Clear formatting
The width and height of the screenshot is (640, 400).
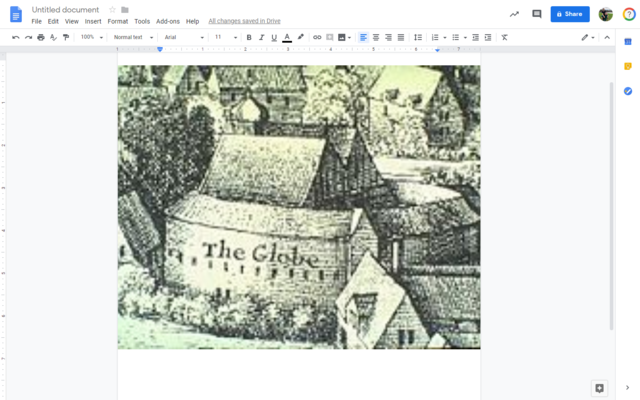tap(504, 37)
